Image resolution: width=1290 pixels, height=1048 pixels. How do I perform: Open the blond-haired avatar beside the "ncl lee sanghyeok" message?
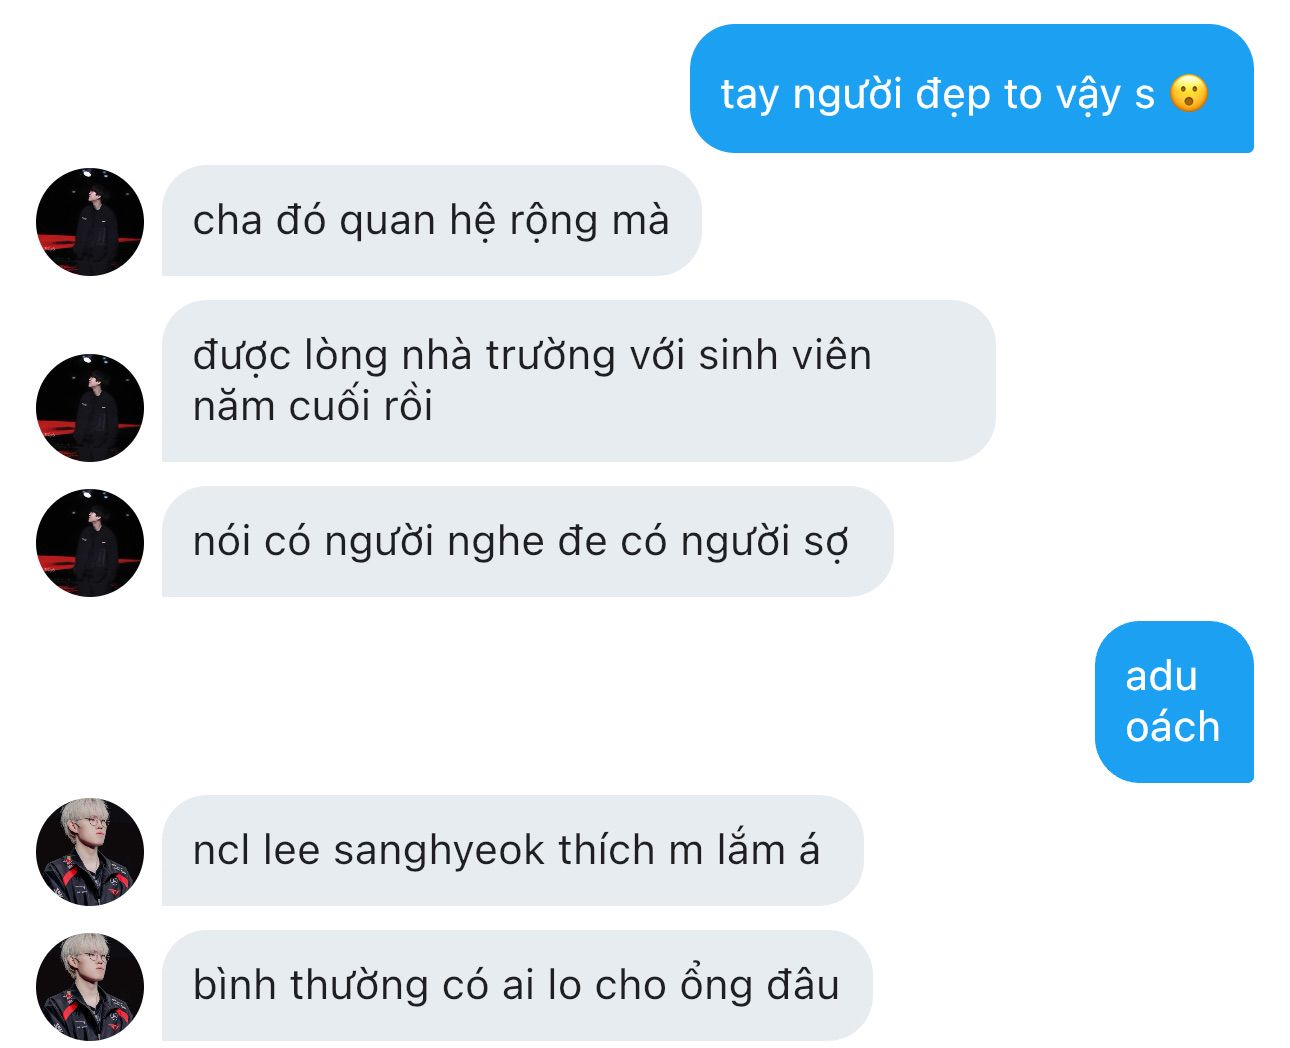point(90,852)
